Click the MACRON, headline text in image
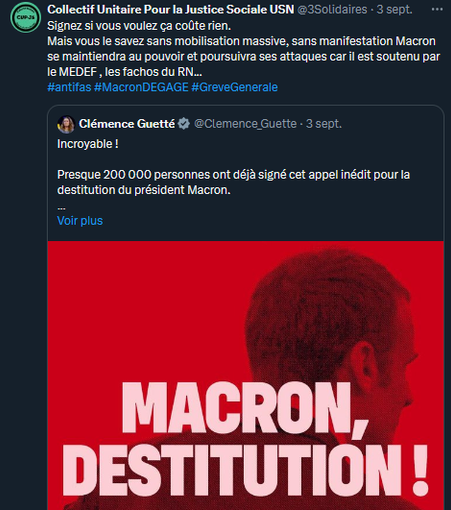Screen dimensions: 451x510 (245, 408)
